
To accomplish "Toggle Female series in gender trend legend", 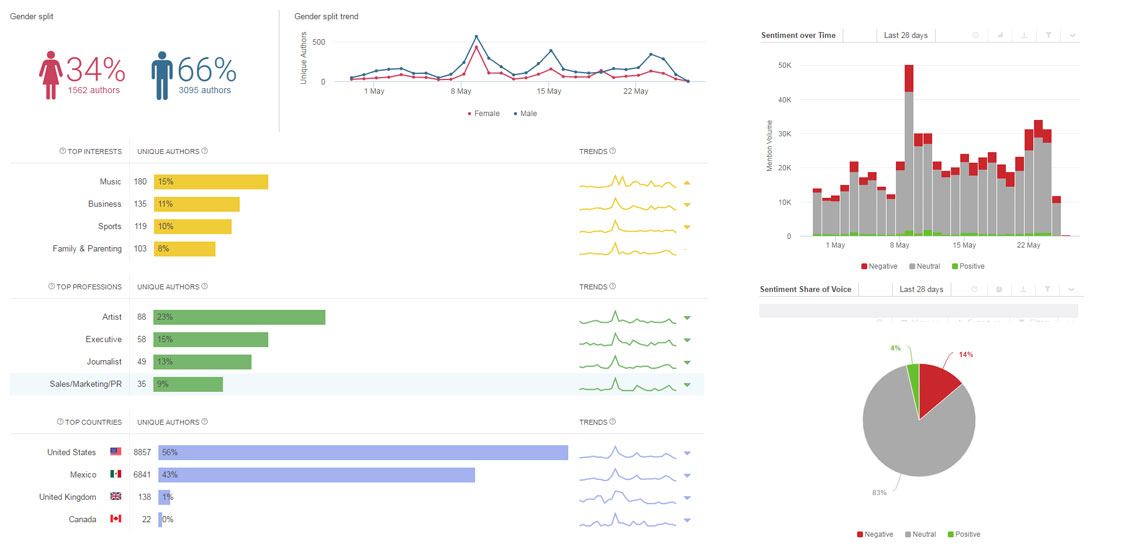I will [484, 114].
